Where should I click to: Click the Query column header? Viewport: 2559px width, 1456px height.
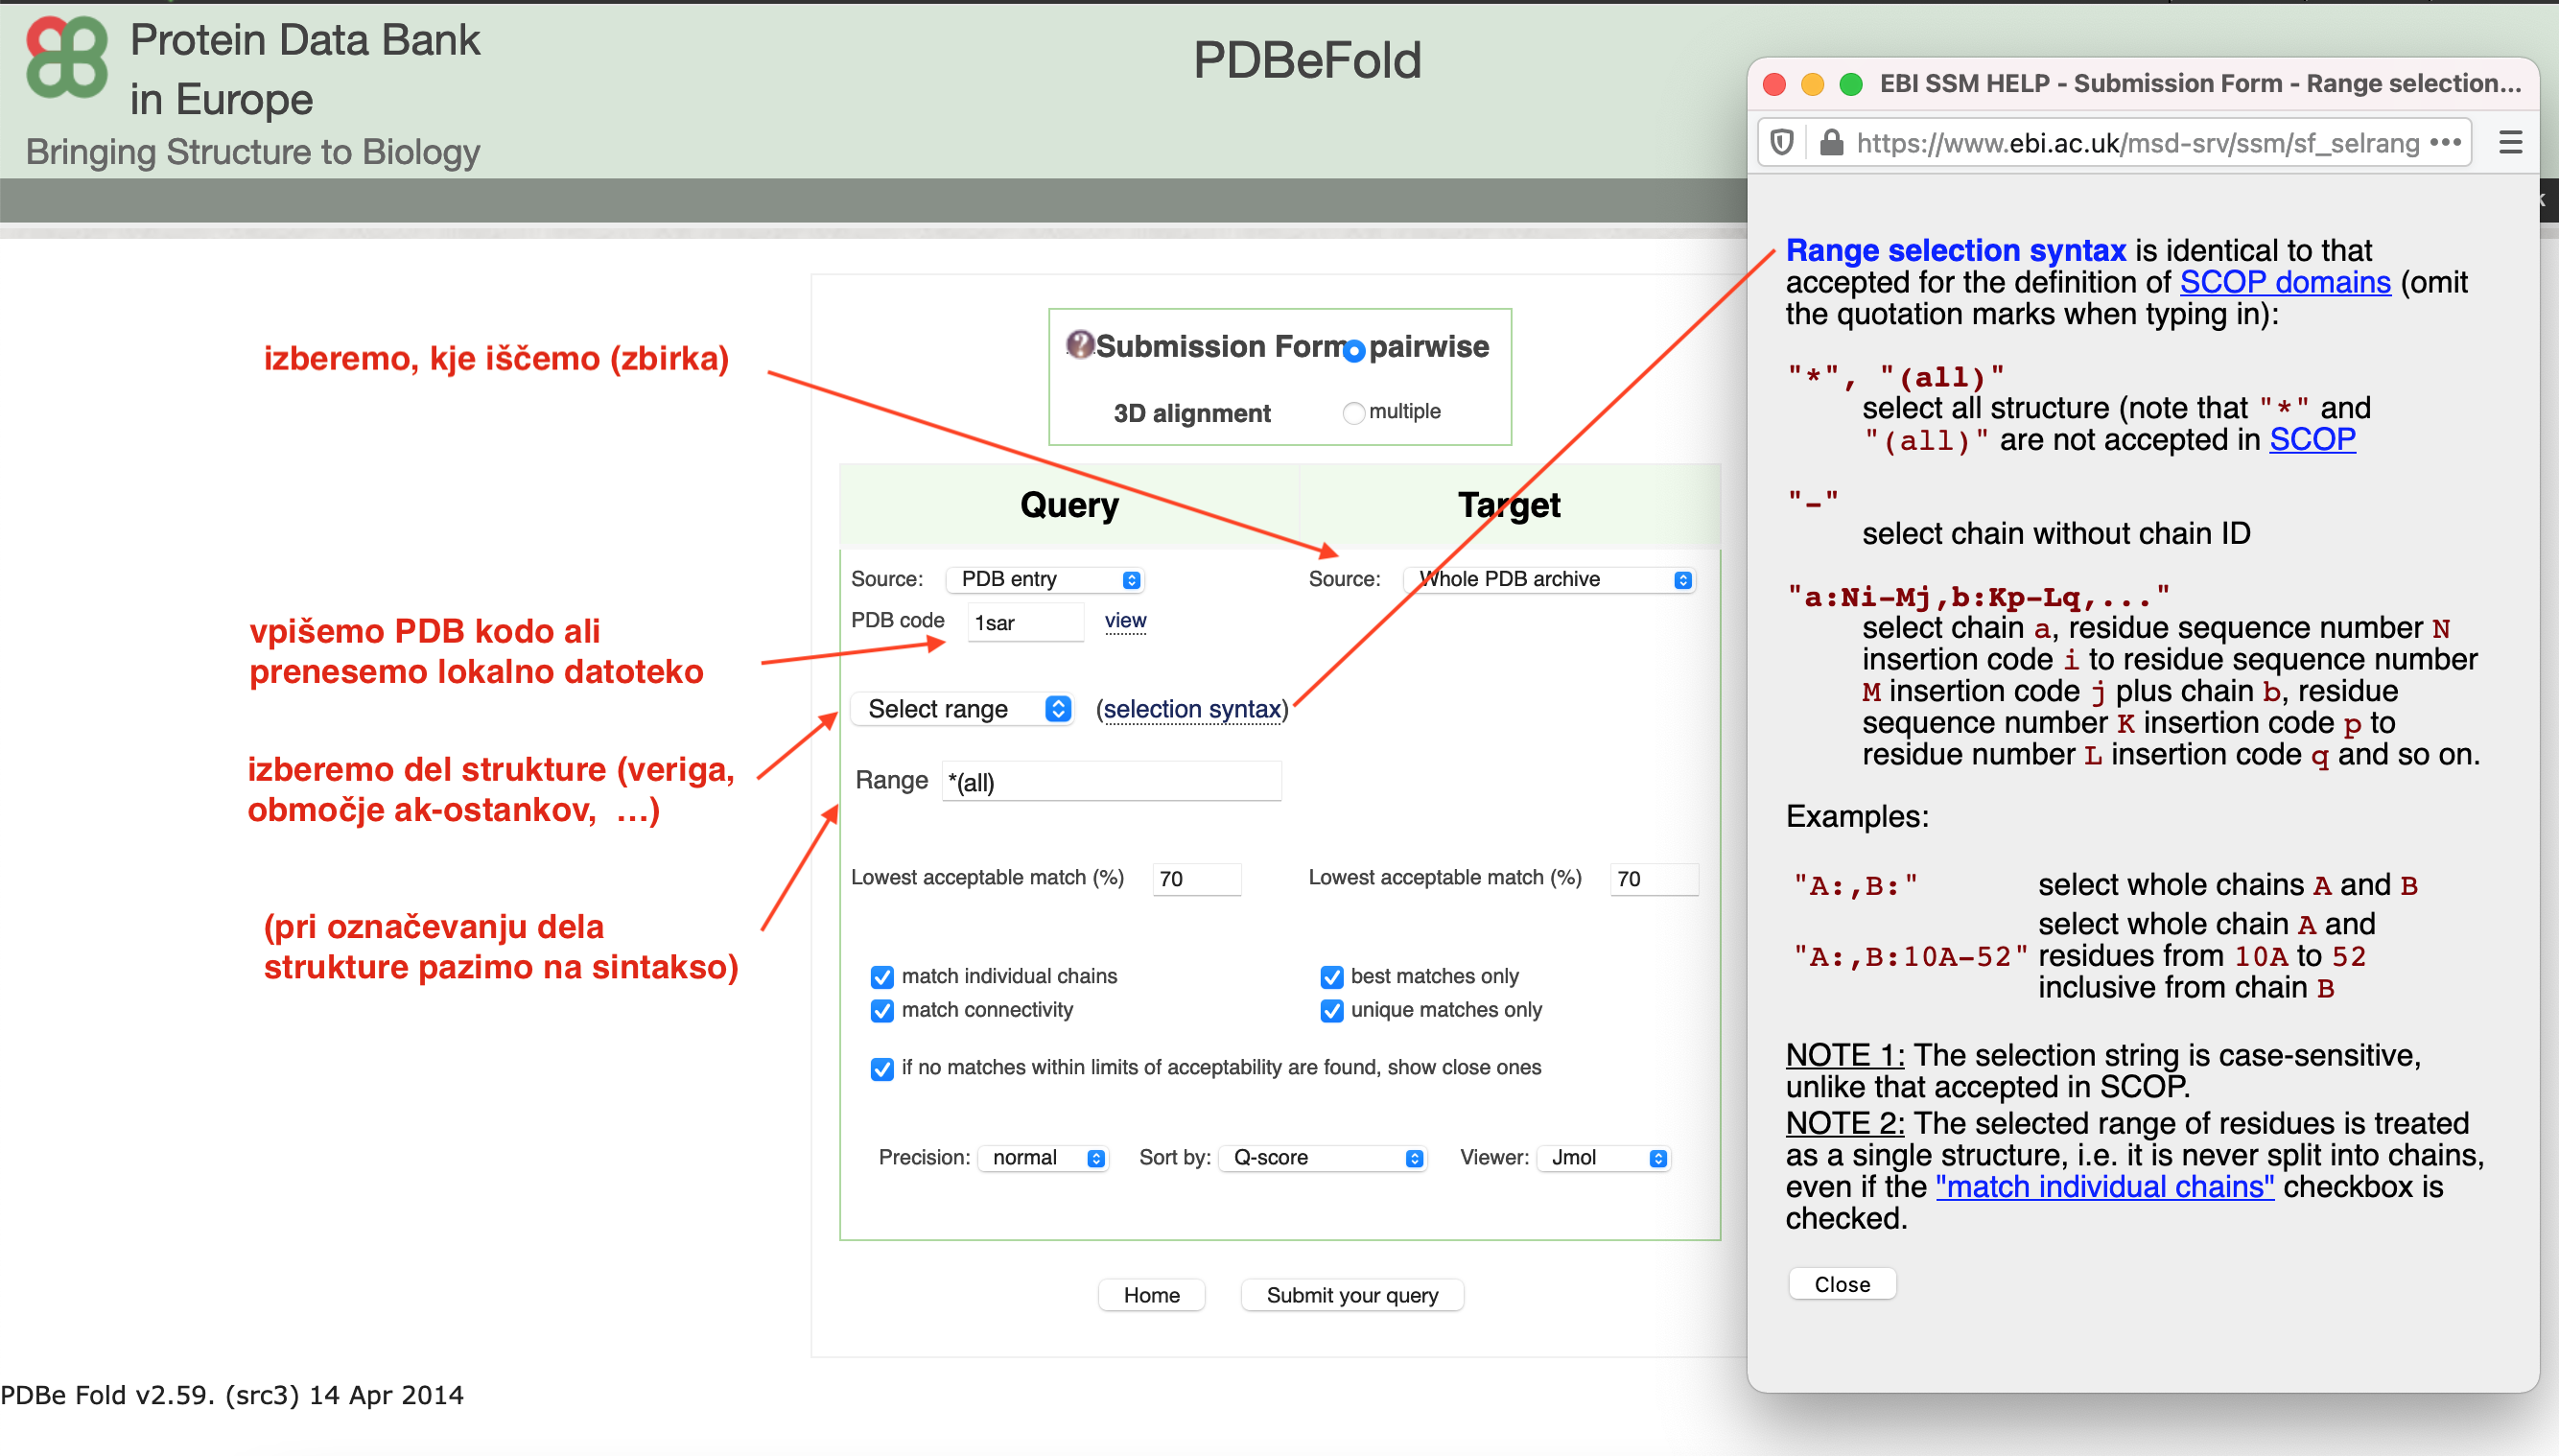(1069, 505)
